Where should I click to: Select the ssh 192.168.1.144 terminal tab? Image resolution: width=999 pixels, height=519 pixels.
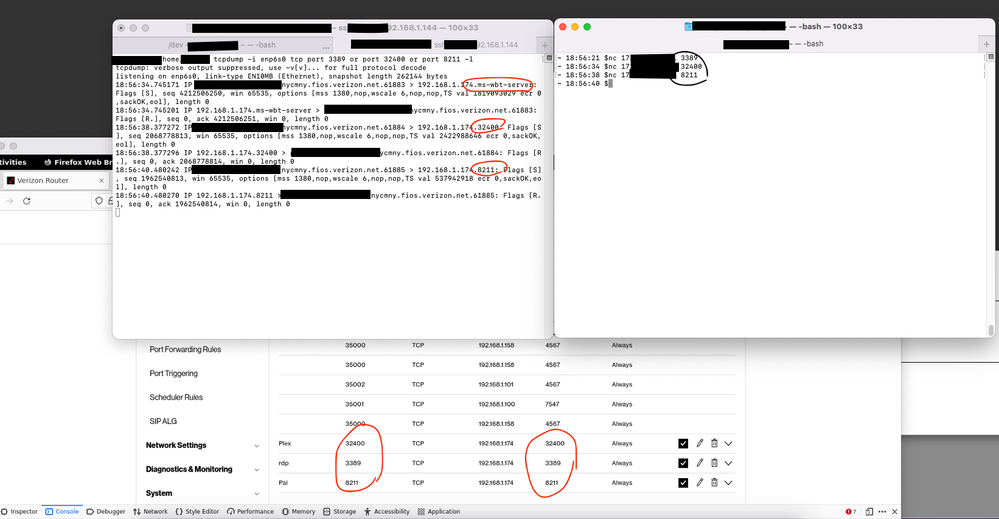pyautogui.click(x=435, y=45)
